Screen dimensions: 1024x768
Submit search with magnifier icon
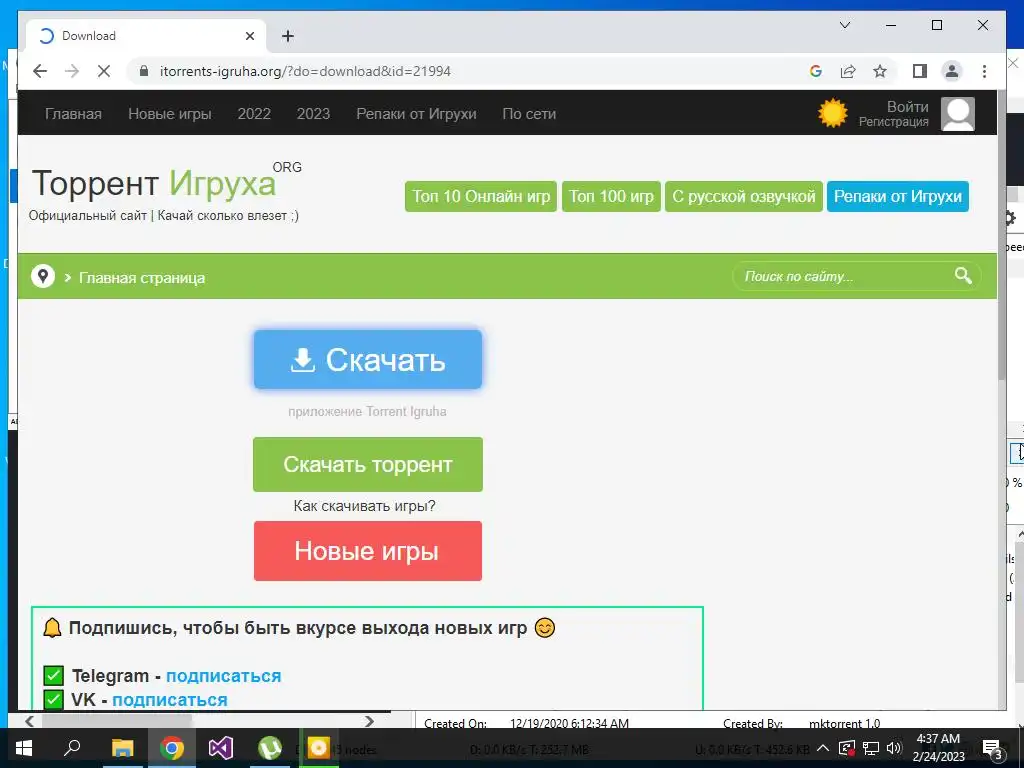tap(963, 276)
